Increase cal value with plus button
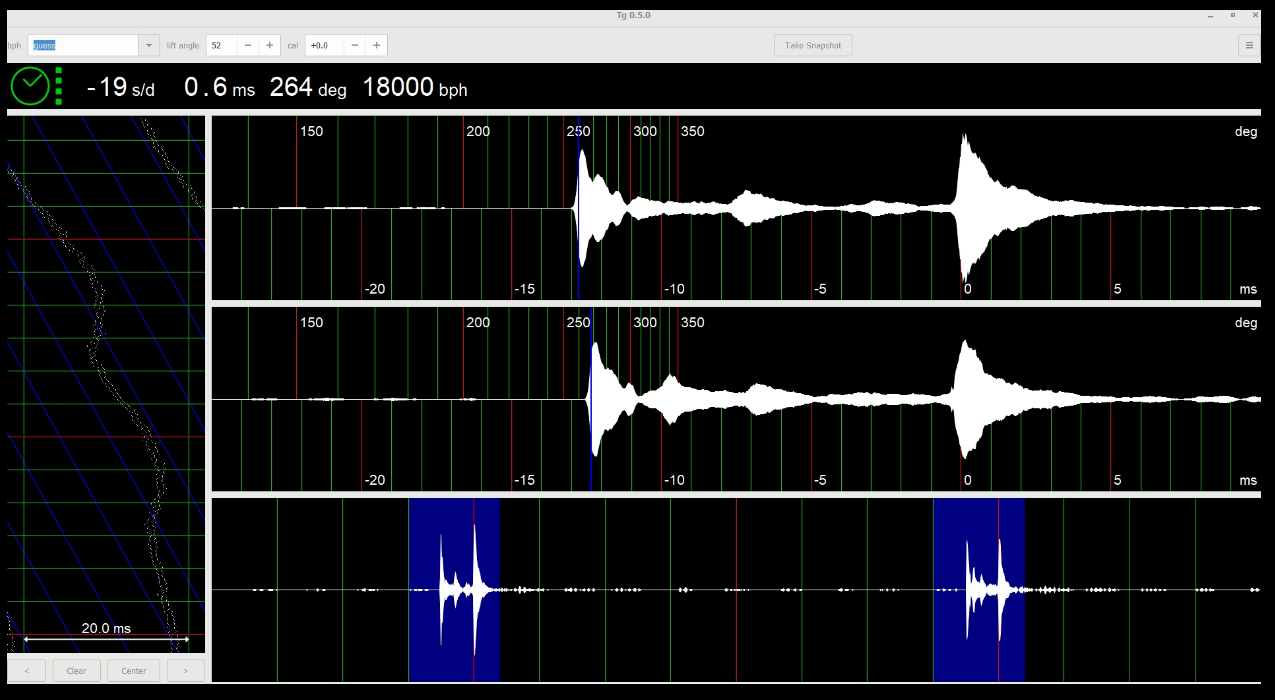This screenshot has height=700, width=1275. [x=376, y=45]
